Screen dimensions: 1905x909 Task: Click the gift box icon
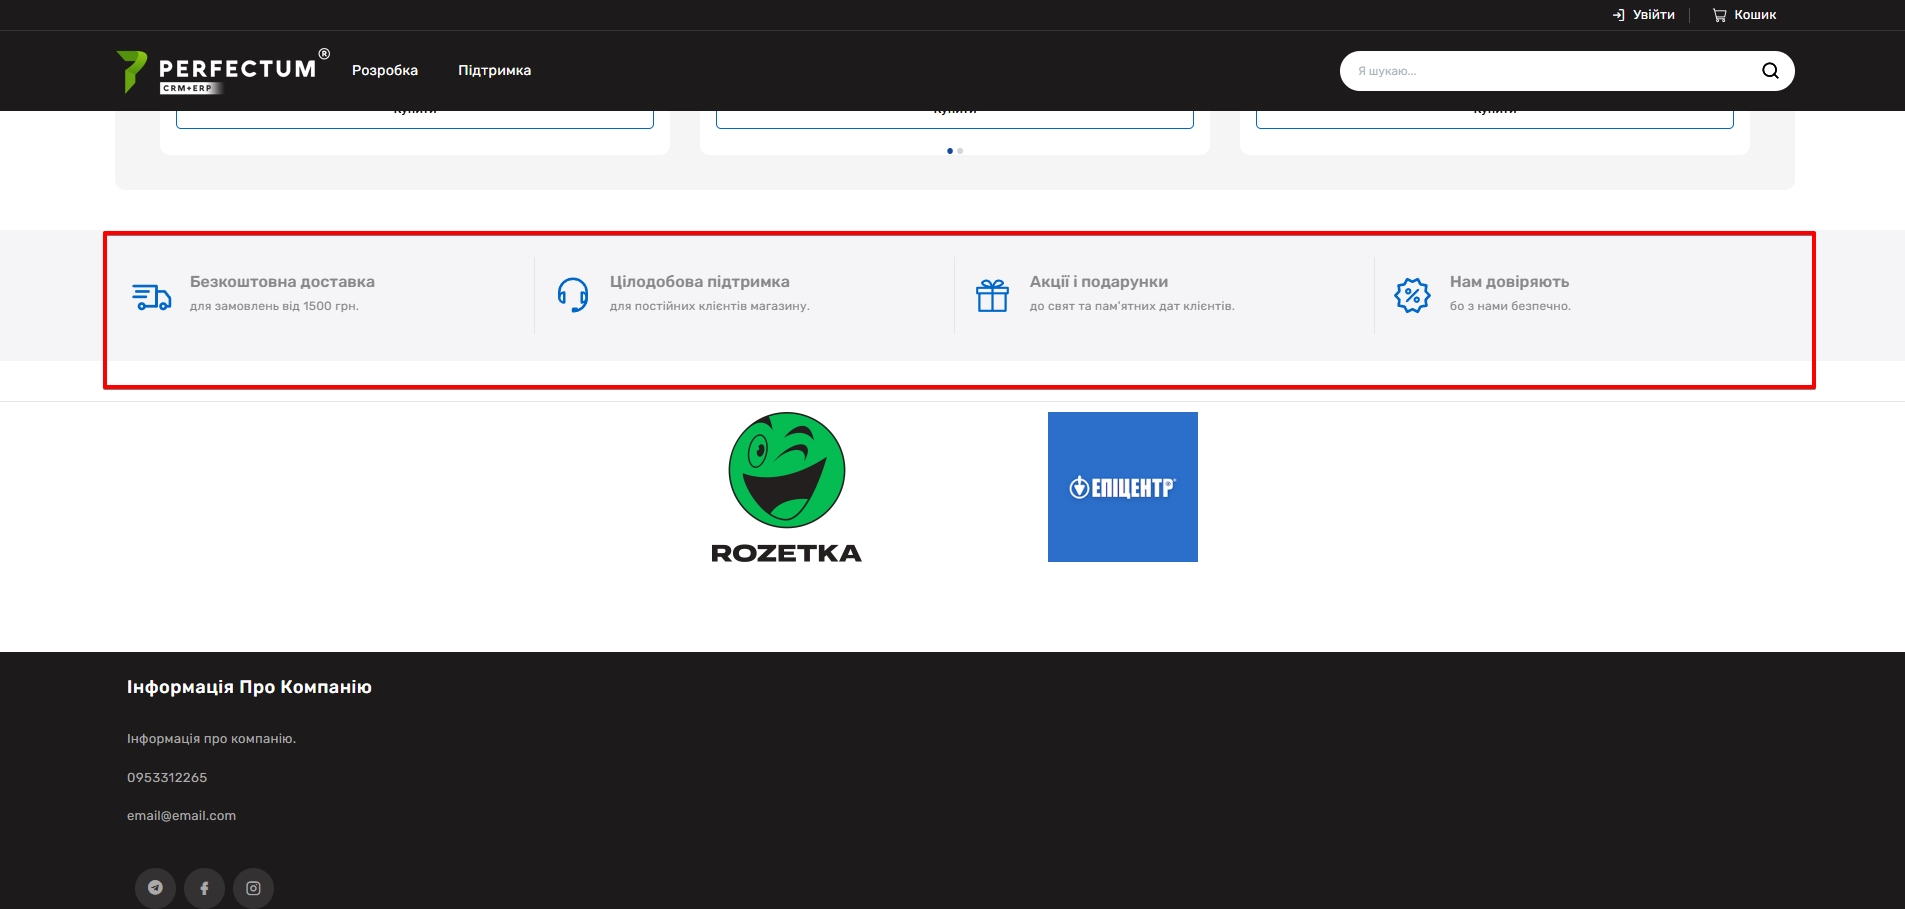[993, 295]
